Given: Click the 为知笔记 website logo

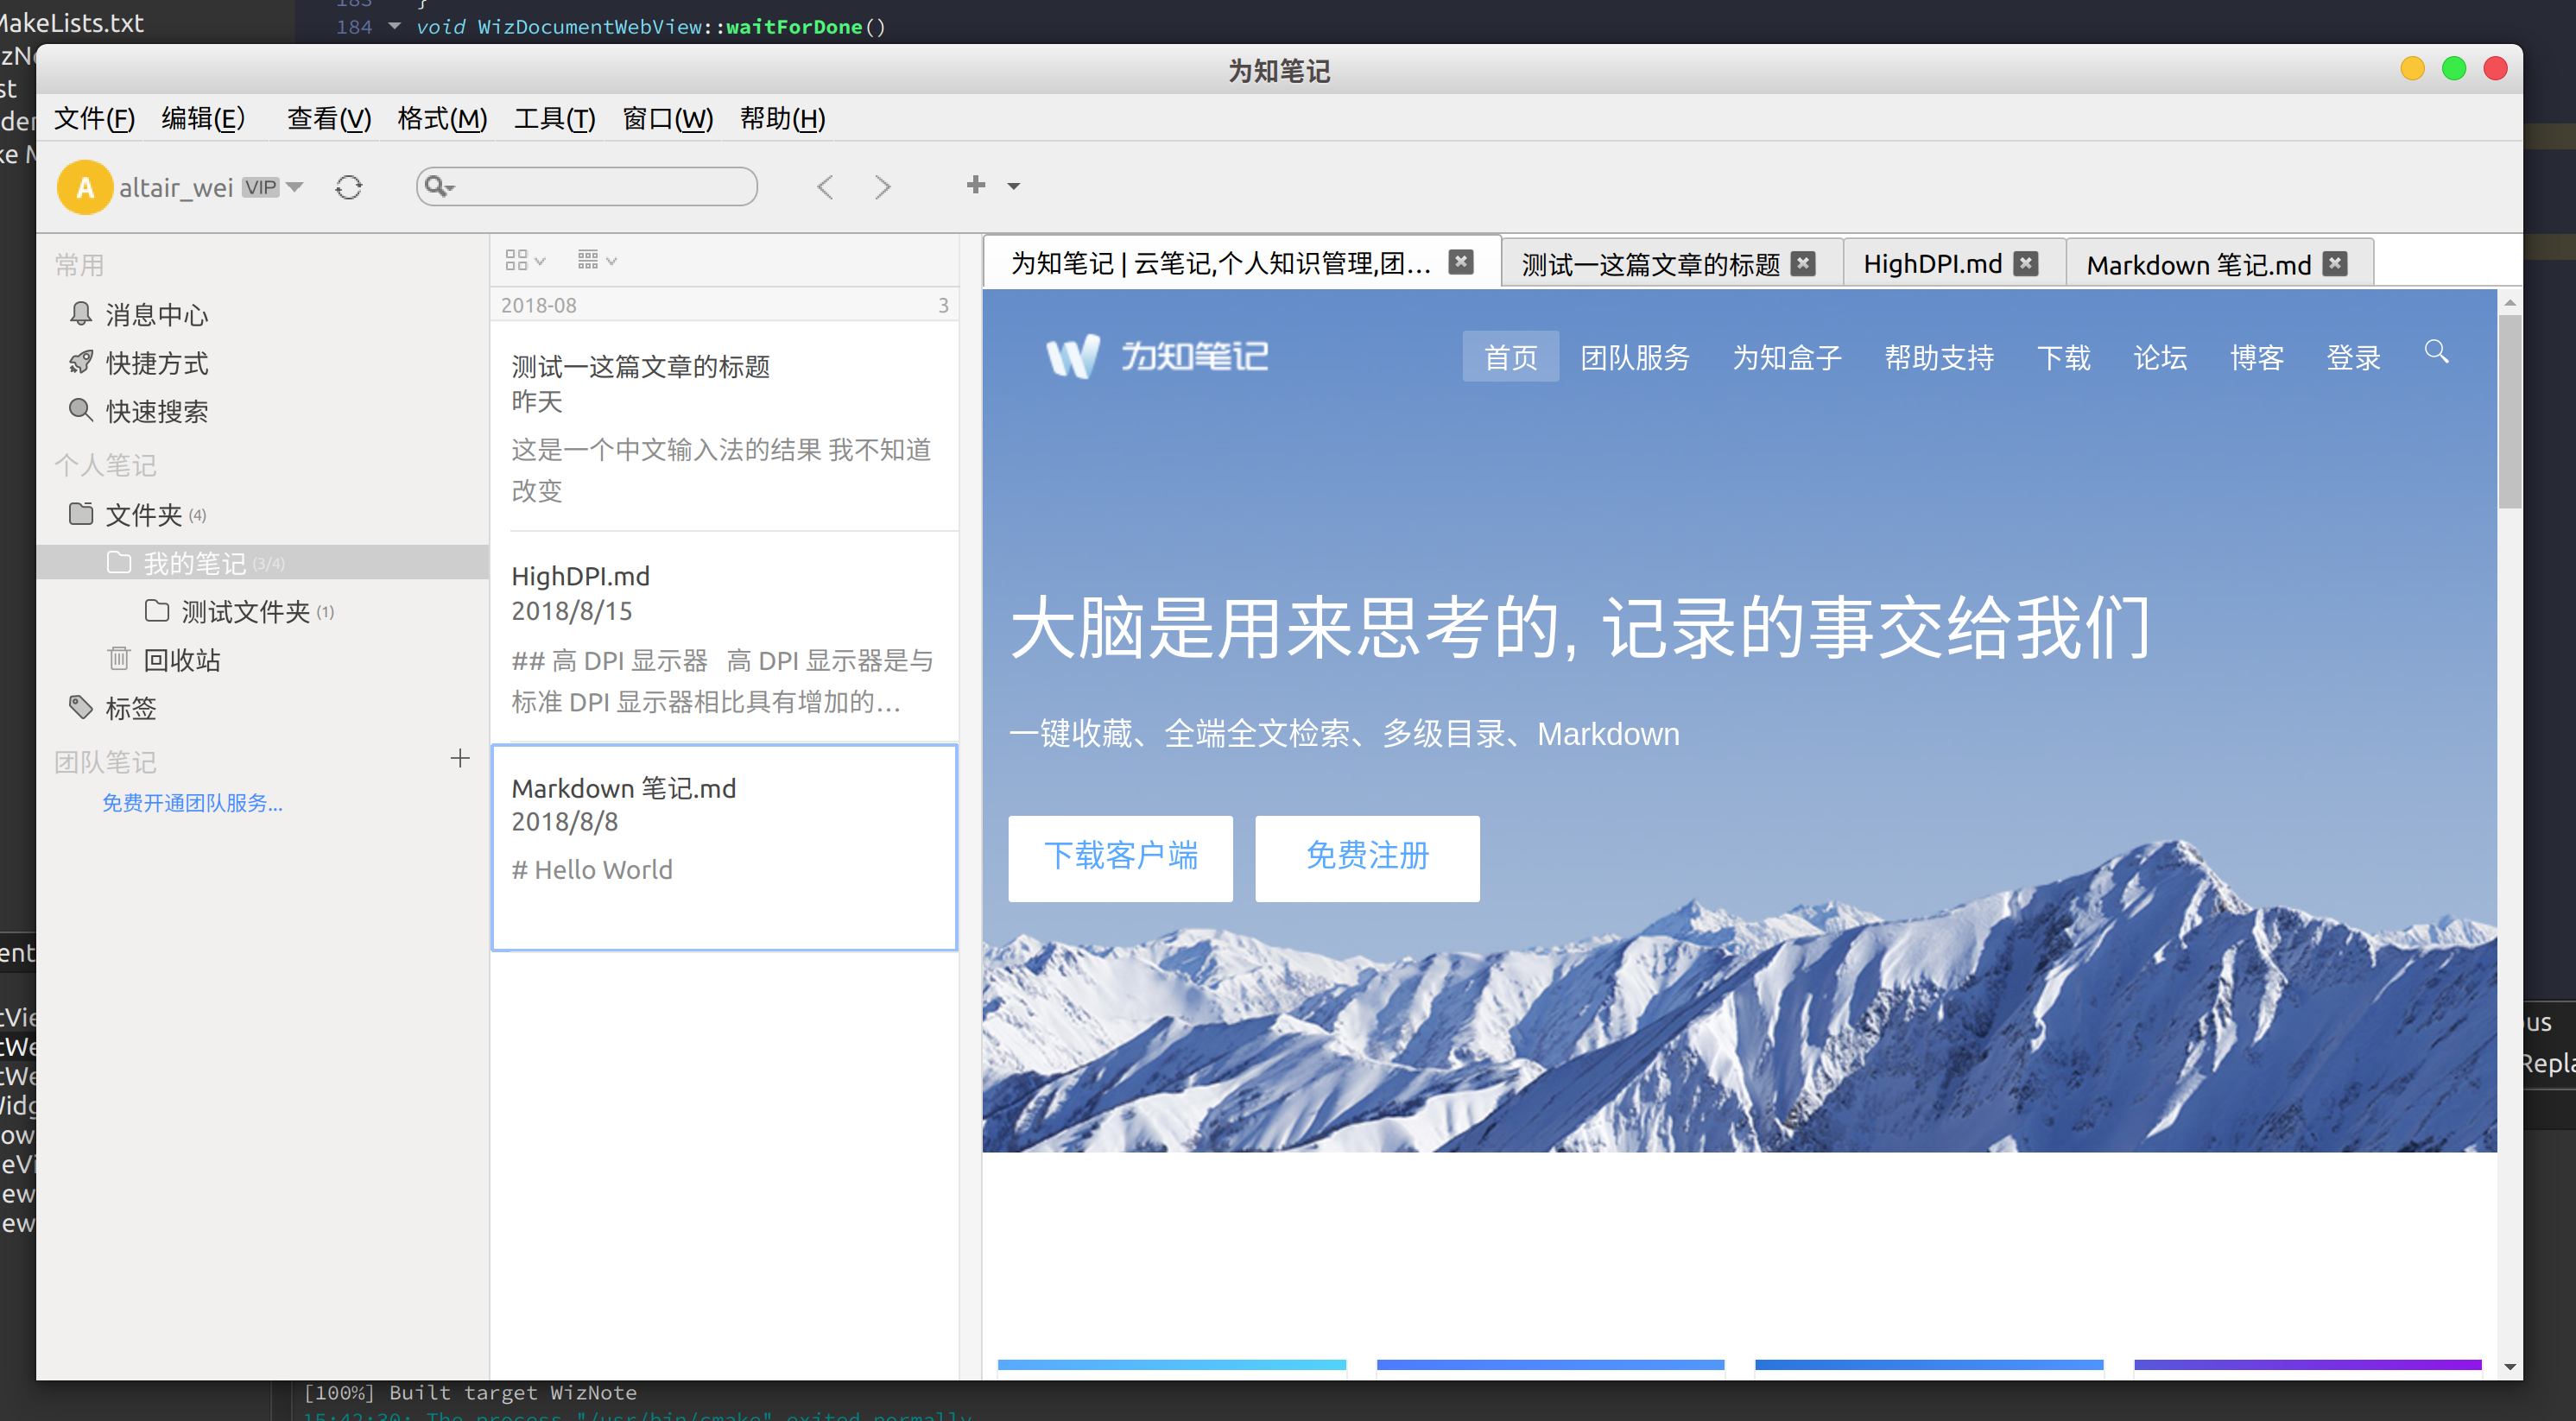Looking at the screenshot, I should pyautogui.click(x=1157, y=356).
